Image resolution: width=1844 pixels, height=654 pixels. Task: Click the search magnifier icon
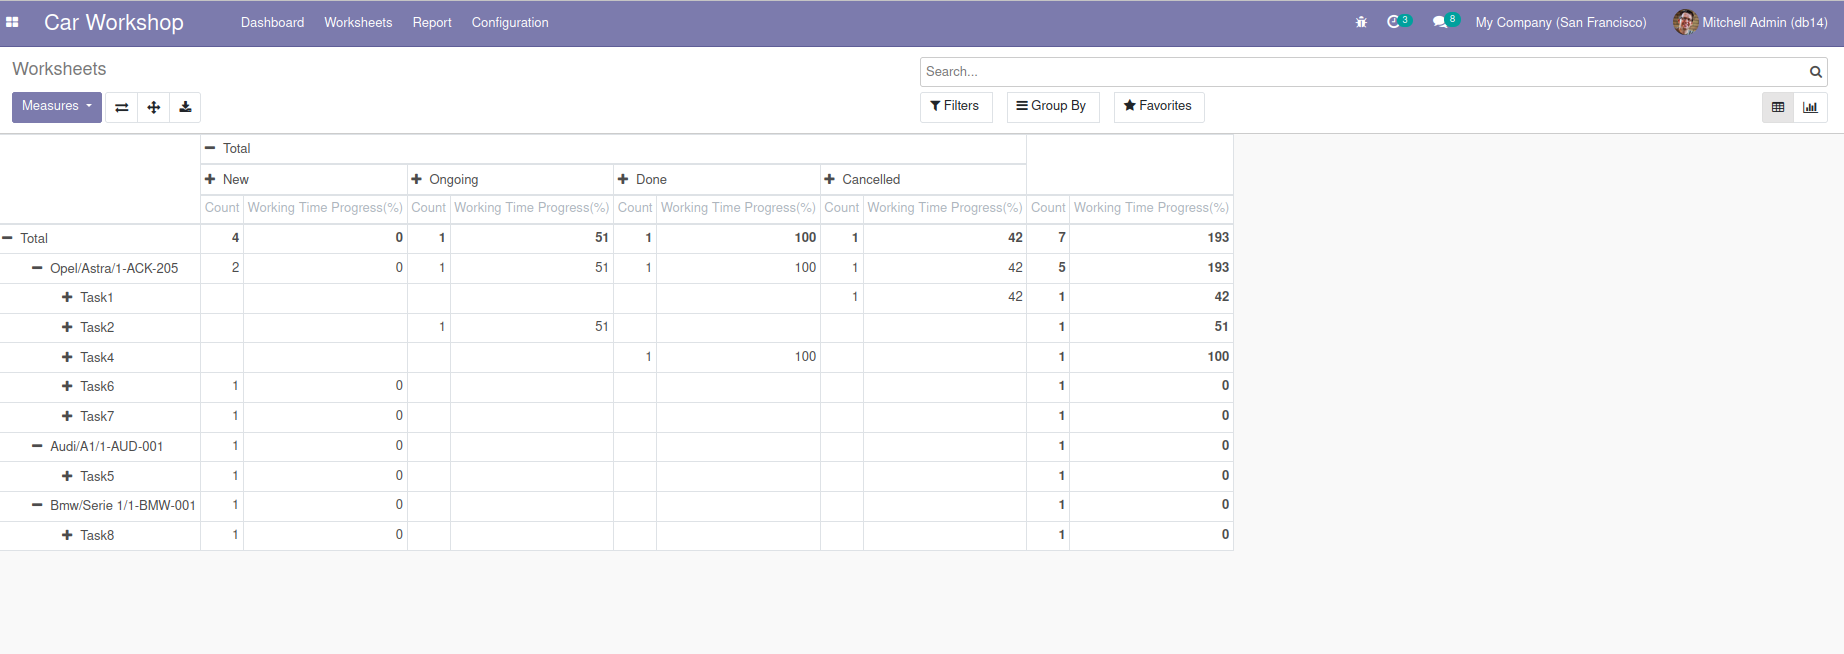tap(1815, 72)
